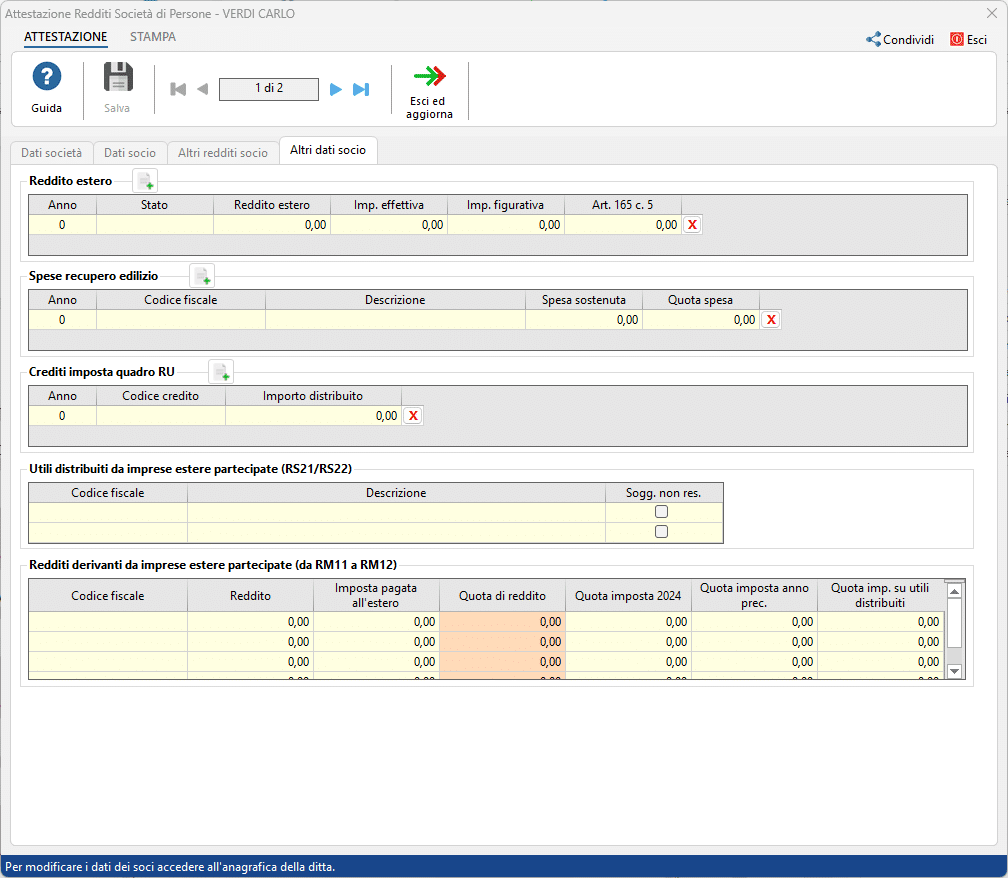Go to the previous record
Screen dimensions: 1008x878
[202, 89]
